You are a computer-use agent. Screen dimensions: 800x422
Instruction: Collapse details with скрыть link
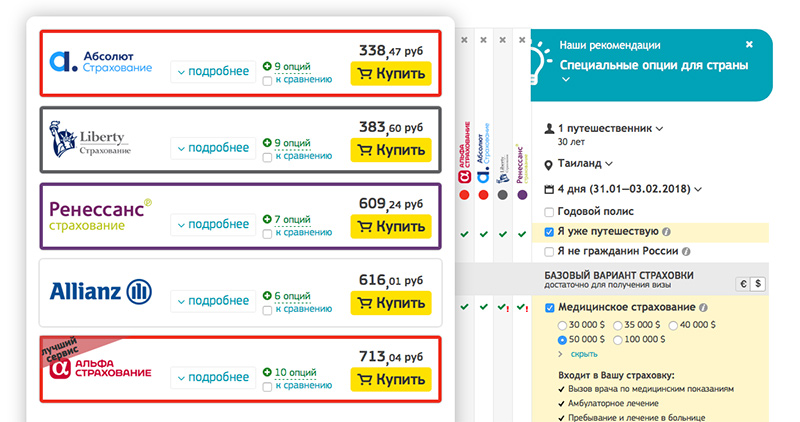[584, 354]
